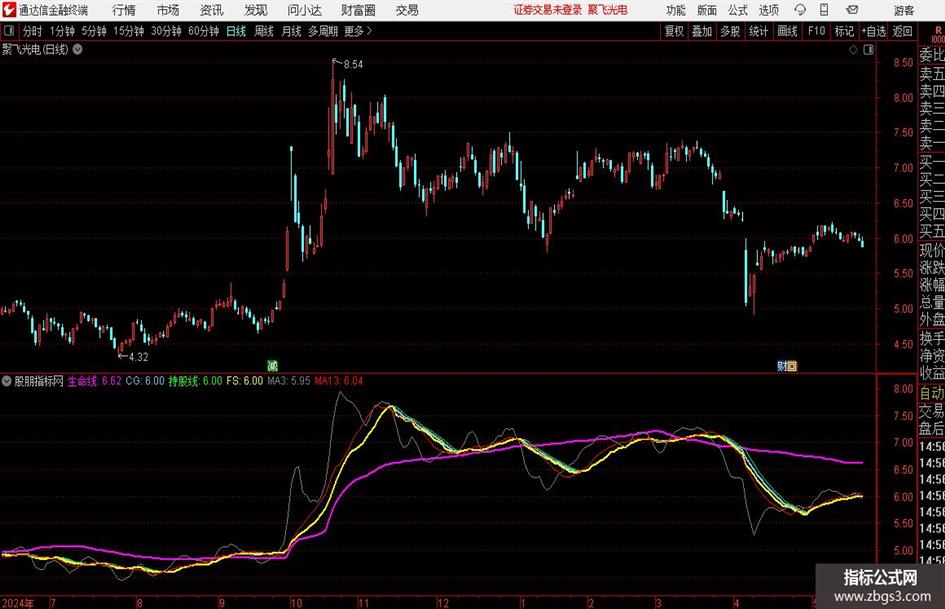Click the 4.32 low price label

pyautogui.click(x=139, y=356)
